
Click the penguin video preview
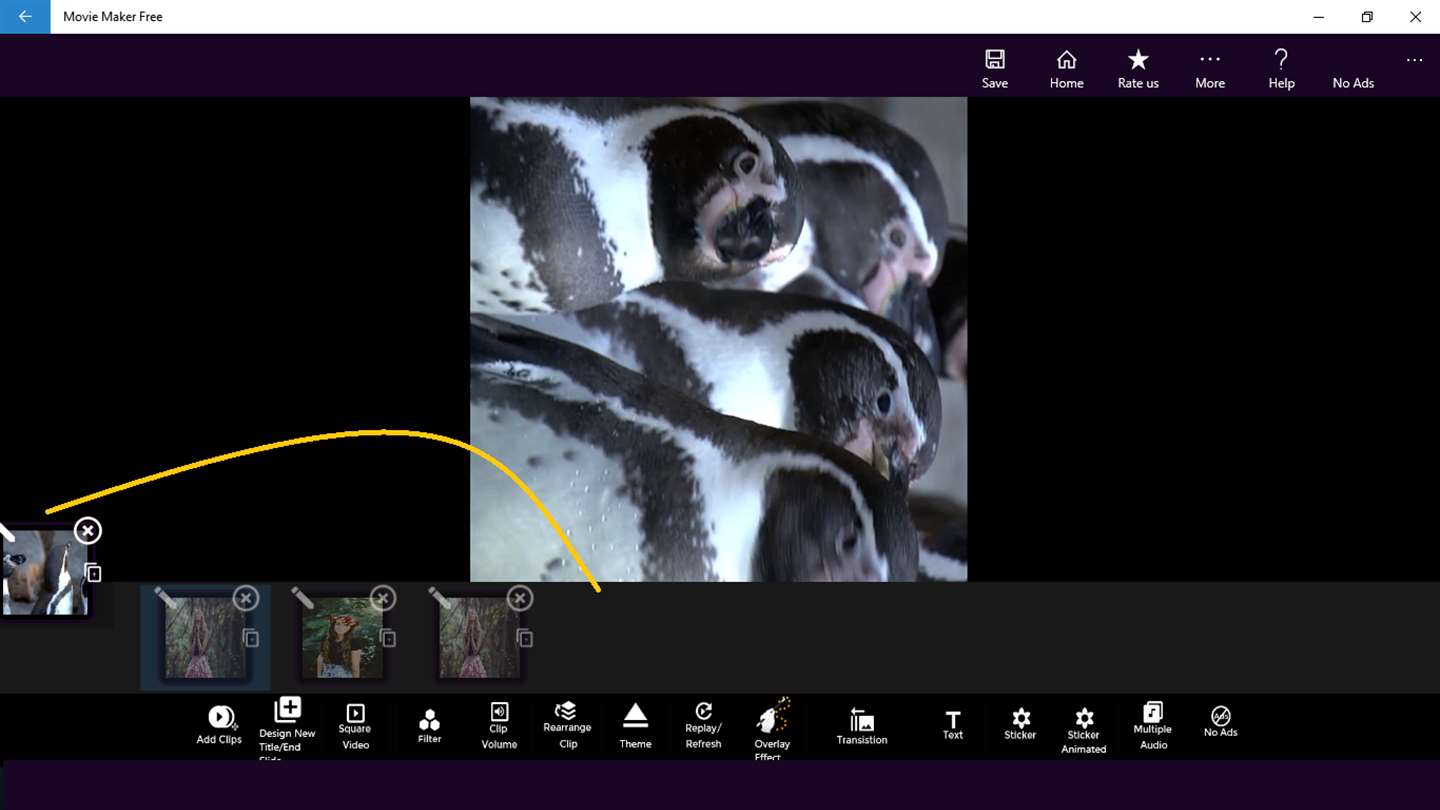pos(718,339)
